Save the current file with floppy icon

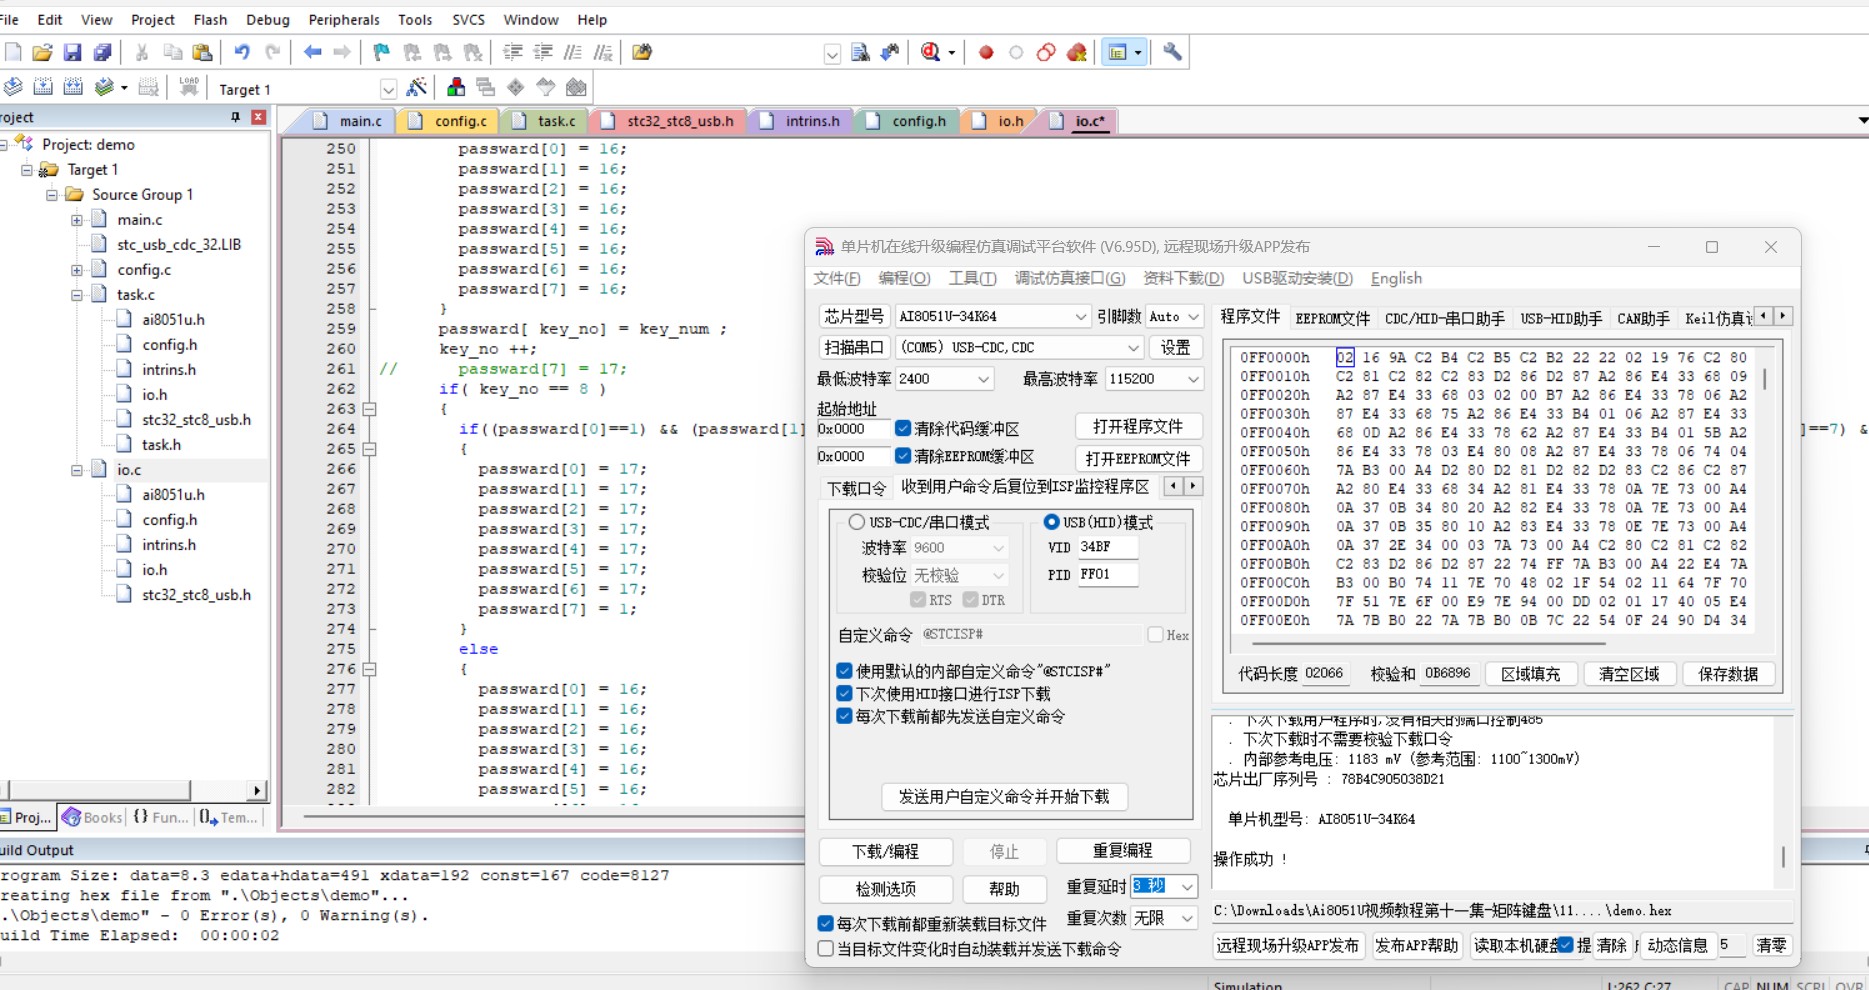pyautogui.click(x=72, y=52)
